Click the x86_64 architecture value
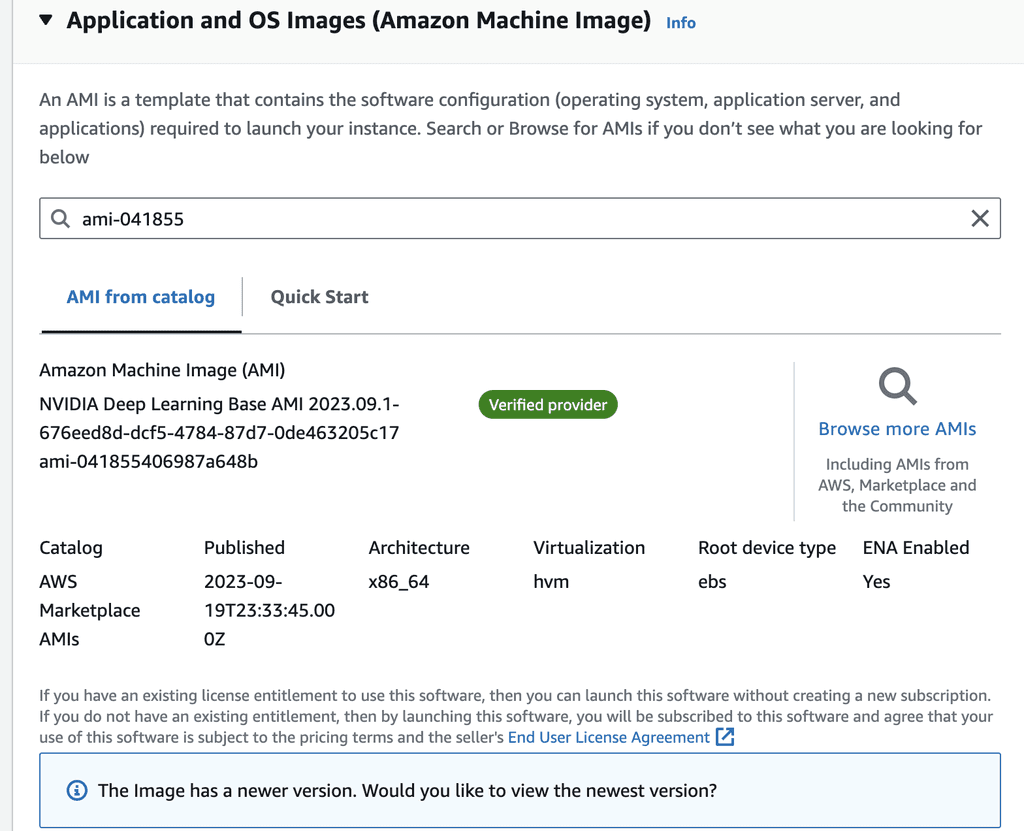The width and height of the screenshot is (1024, 831). point(397,581)
